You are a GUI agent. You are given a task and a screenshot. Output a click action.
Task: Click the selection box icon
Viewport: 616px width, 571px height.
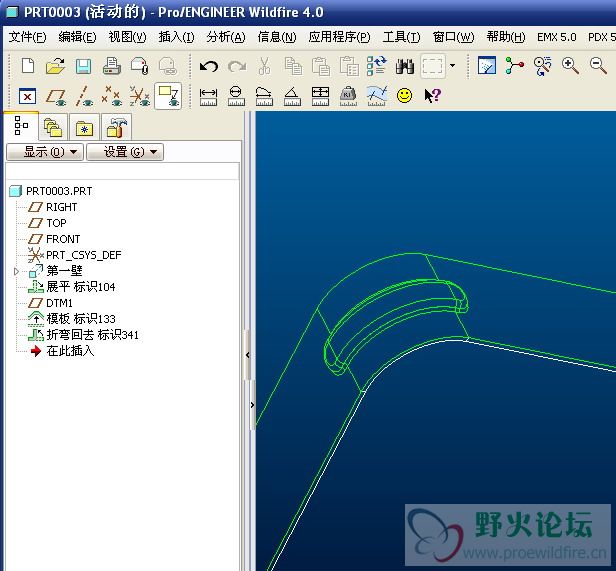click(x=433, y=66)
